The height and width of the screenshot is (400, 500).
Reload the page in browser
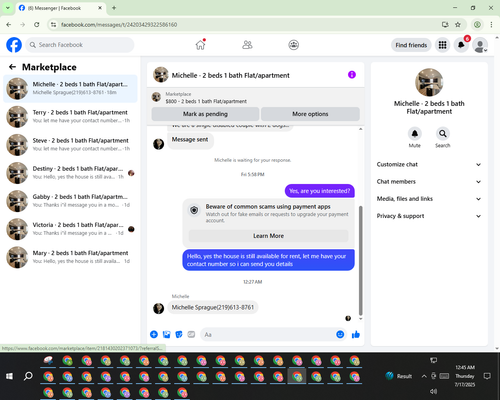point(37,24)
